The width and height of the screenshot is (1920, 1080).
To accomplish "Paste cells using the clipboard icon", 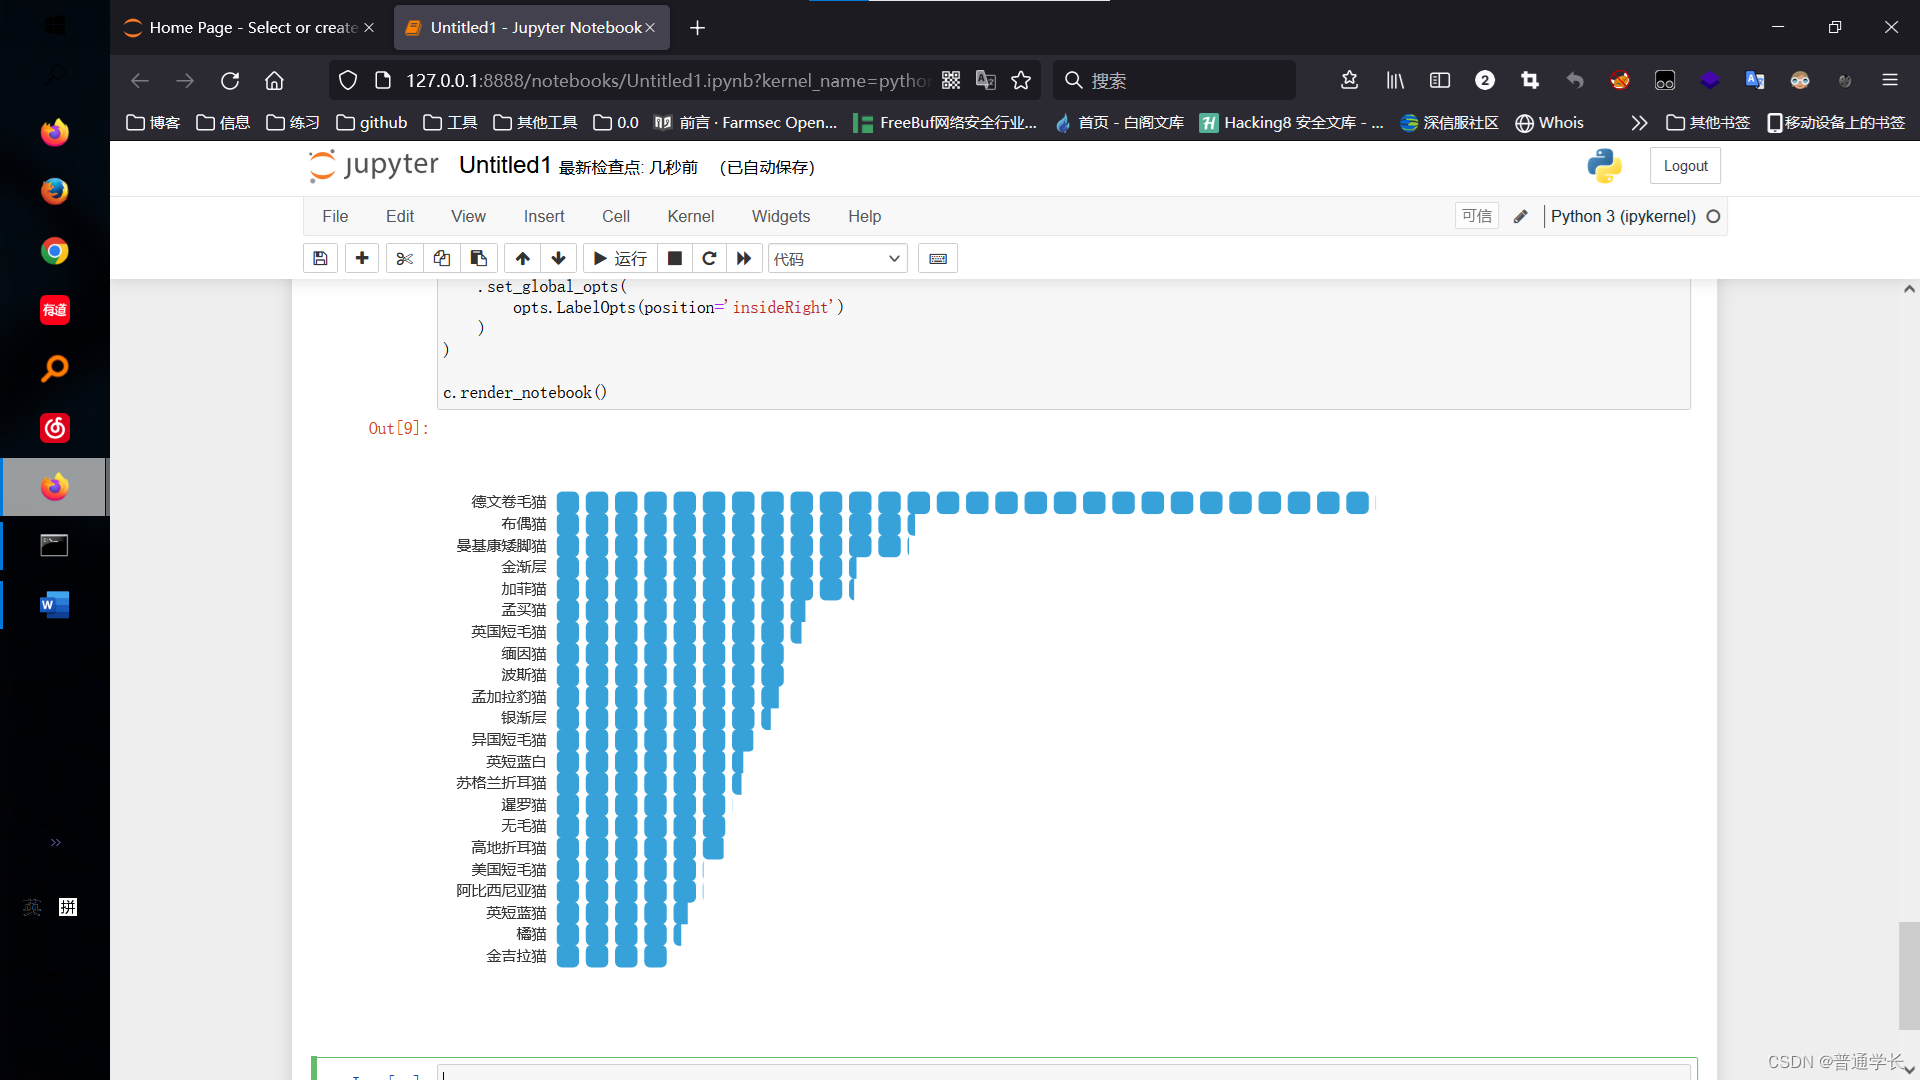I will tap(479, 259).
